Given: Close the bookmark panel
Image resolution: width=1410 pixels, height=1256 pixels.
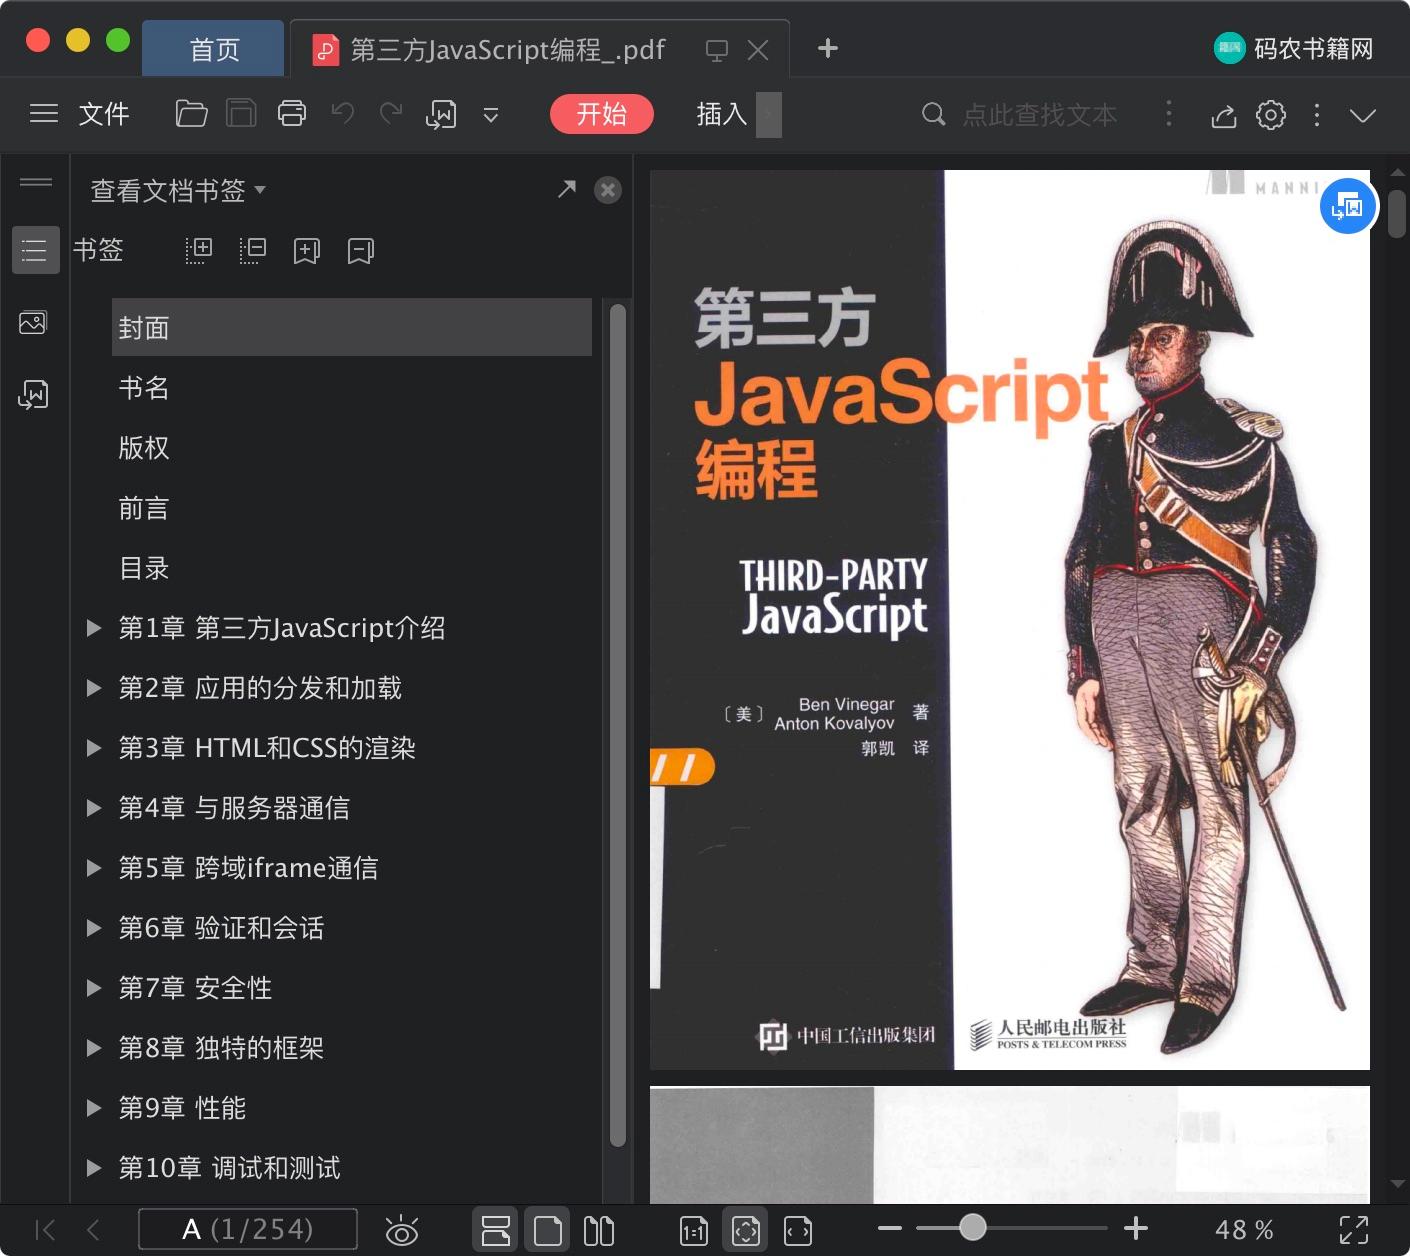Looking at the screenshot, I should point(608,190).
